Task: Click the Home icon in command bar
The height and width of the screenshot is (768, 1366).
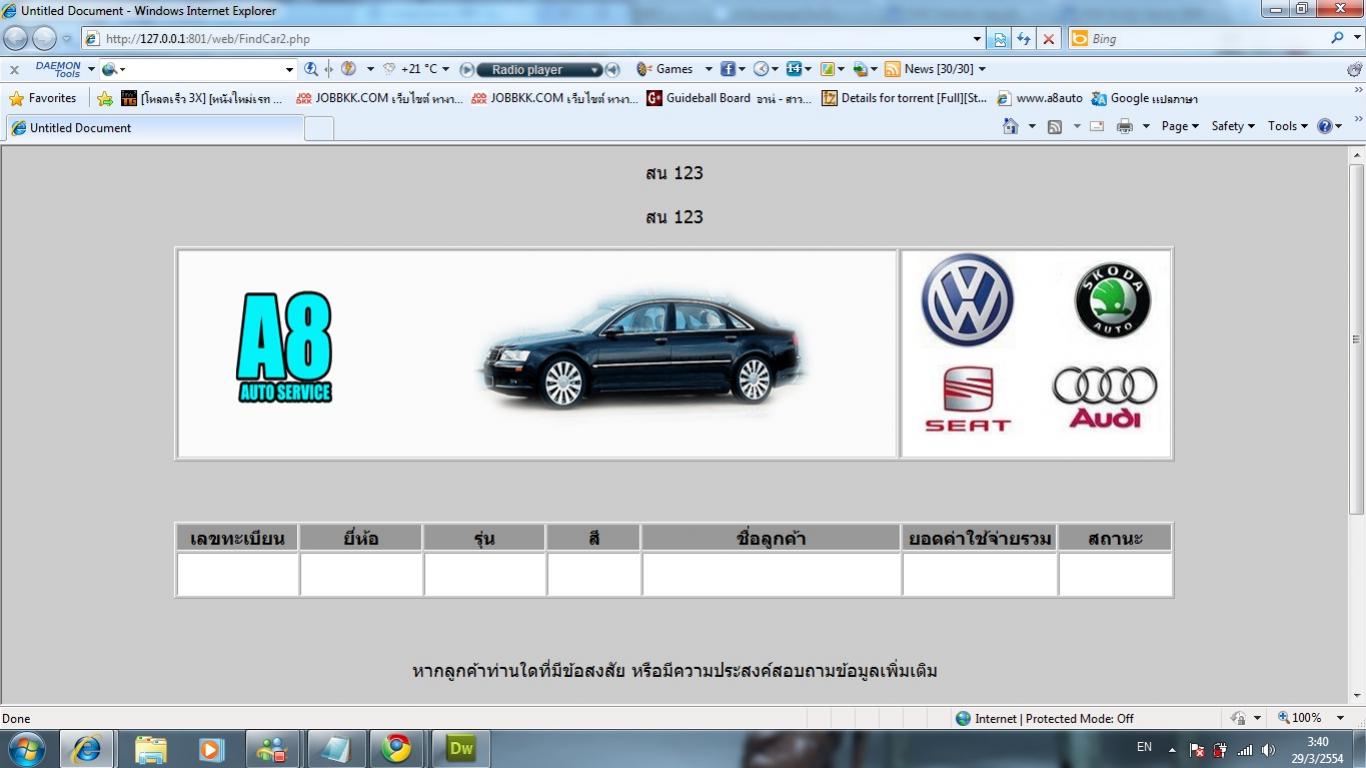Action: point(1011,126)
